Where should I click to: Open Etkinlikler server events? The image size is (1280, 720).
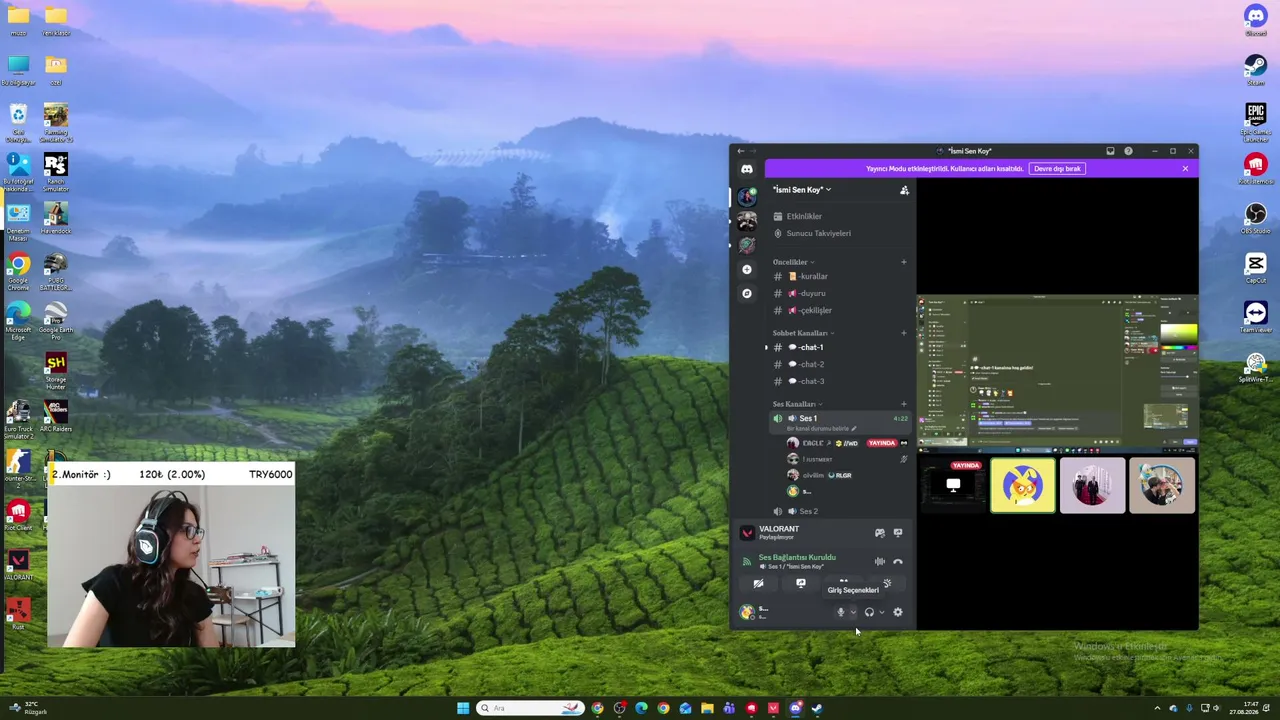pos(840,216)
